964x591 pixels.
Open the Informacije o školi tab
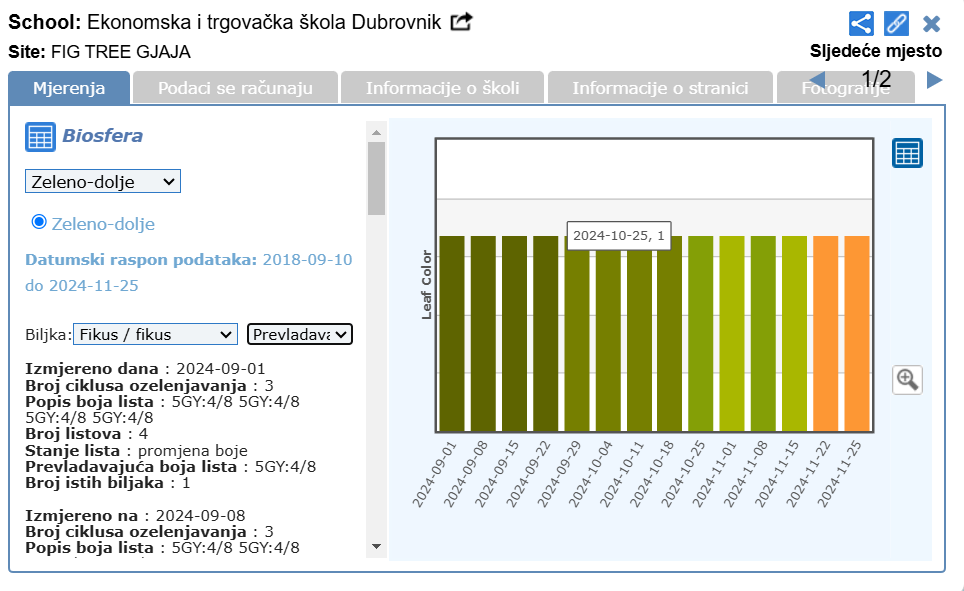pyautogui.click(x=442, y=88)
